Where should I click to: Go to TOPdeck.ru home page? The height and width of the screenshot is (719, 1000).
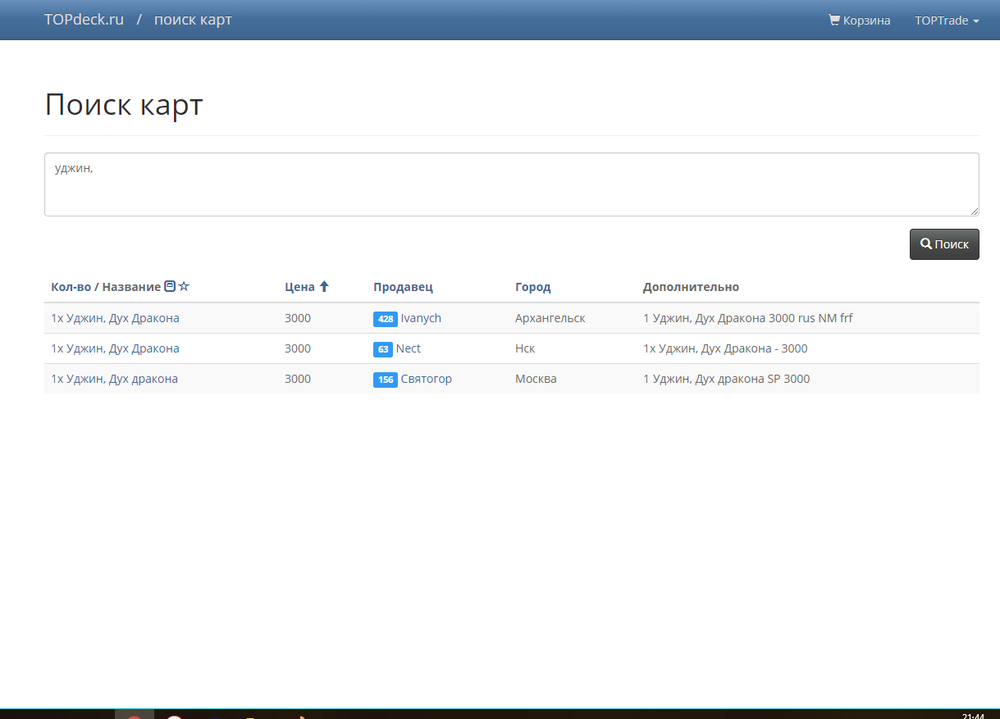[84, 20]
